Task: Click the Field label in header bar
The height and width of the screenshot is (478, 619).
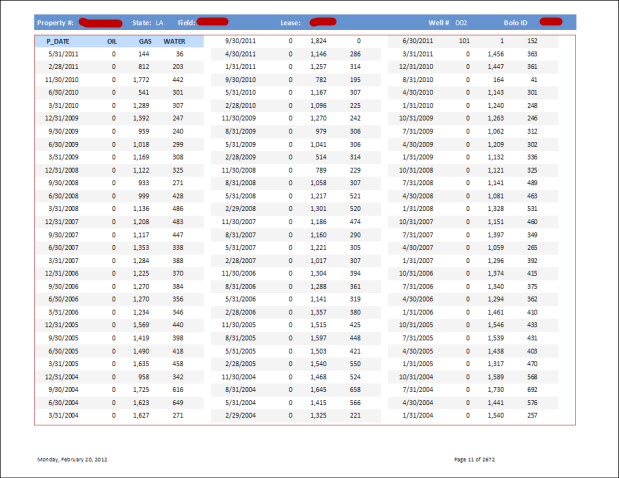Action: pos(186,23)
